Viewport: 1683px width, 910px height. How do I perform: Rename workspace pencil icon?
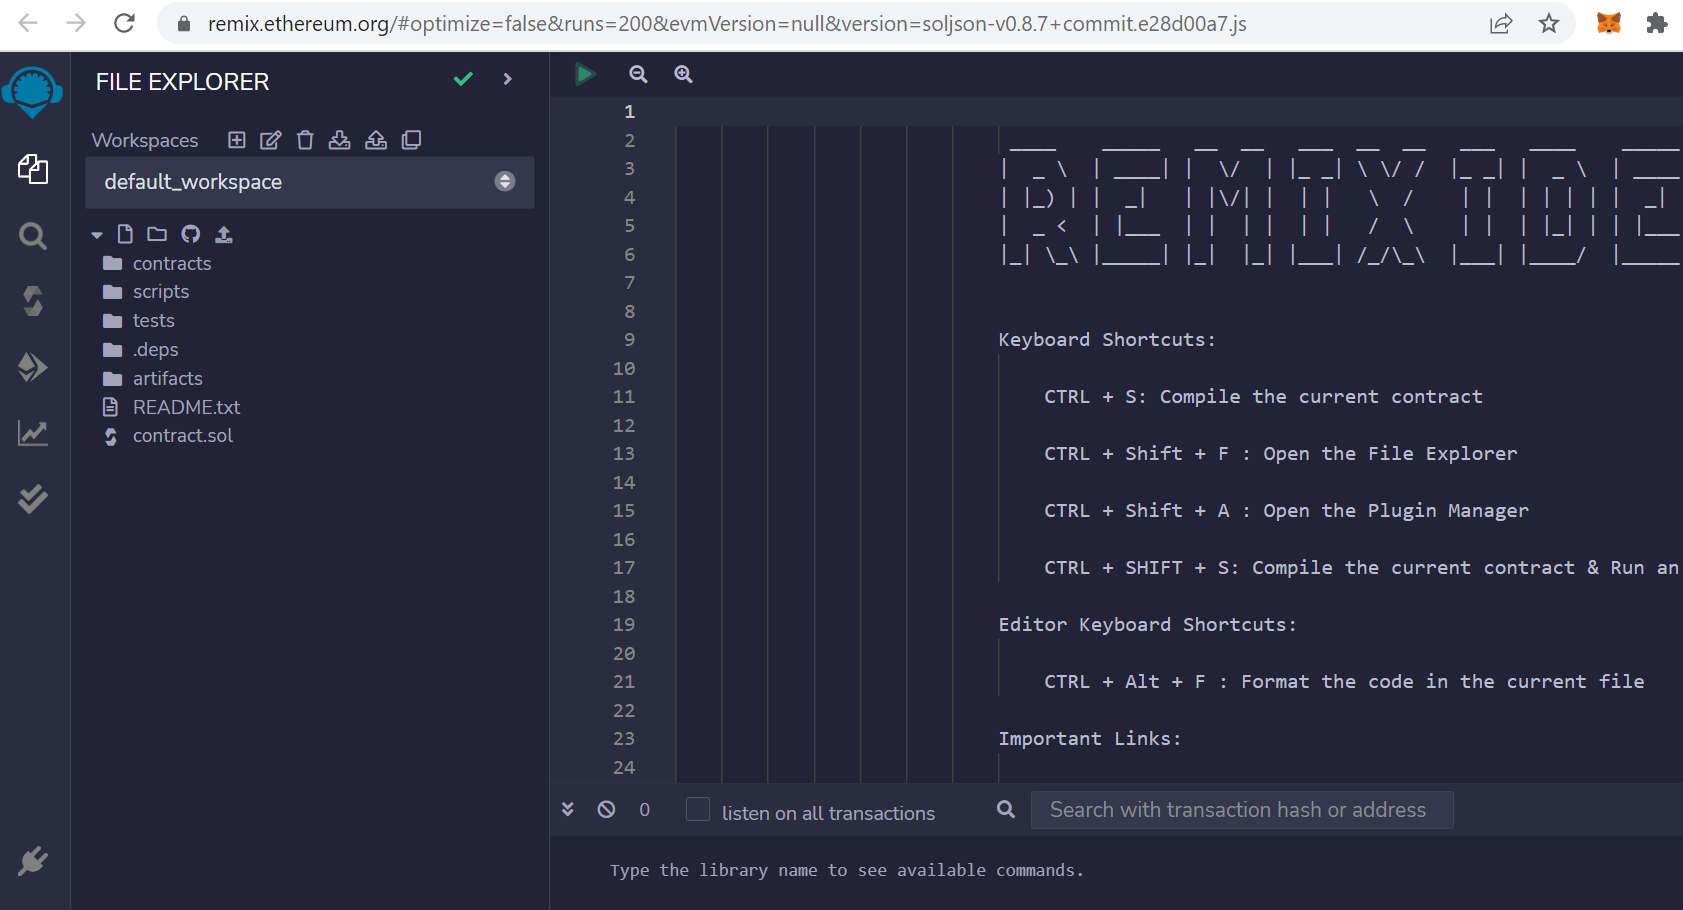pos(271,140)
